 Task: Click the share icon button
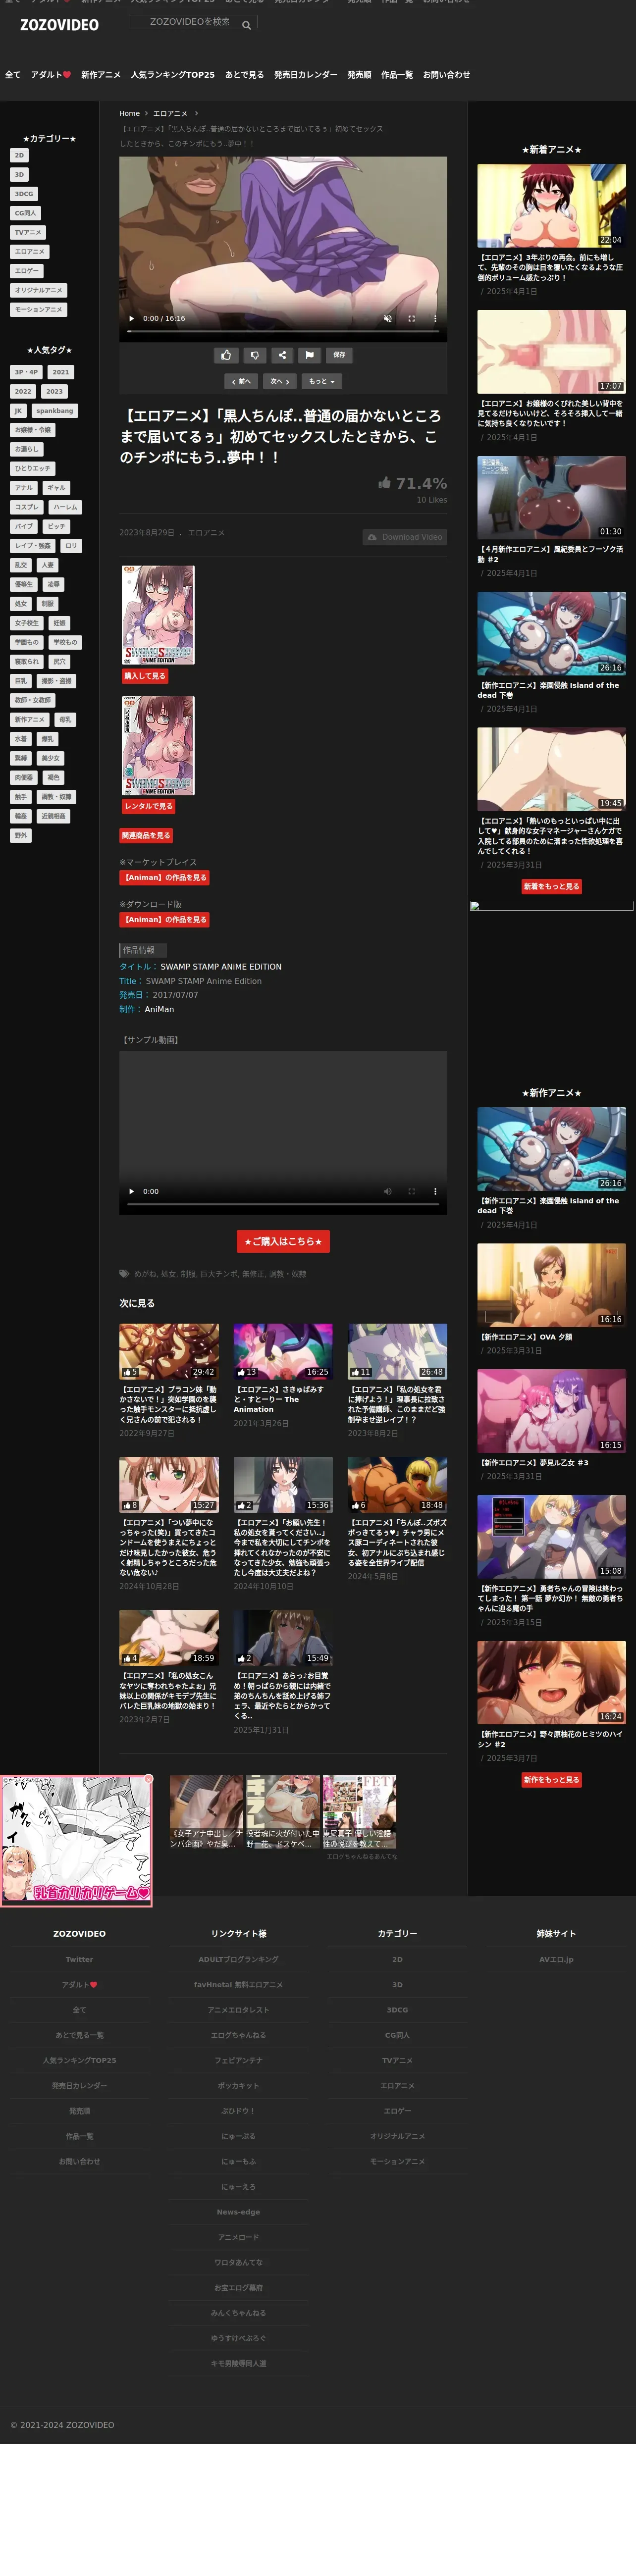(282, 355)
